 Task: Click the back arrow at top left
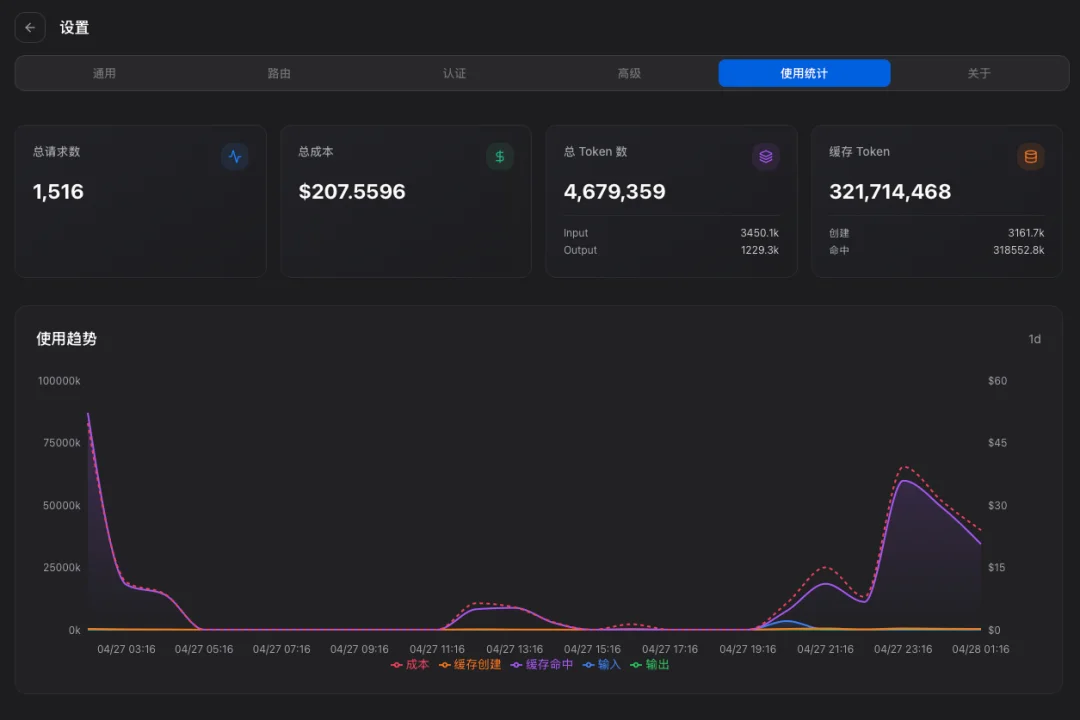(29, 27)
